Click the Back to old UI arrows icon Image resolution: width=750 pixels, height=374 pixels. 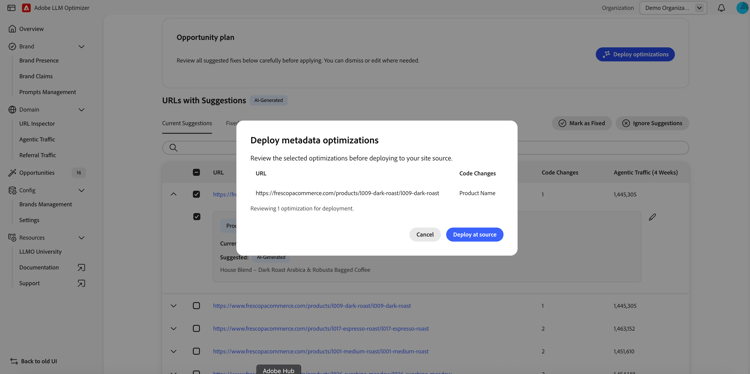click(x=14, y=361)
